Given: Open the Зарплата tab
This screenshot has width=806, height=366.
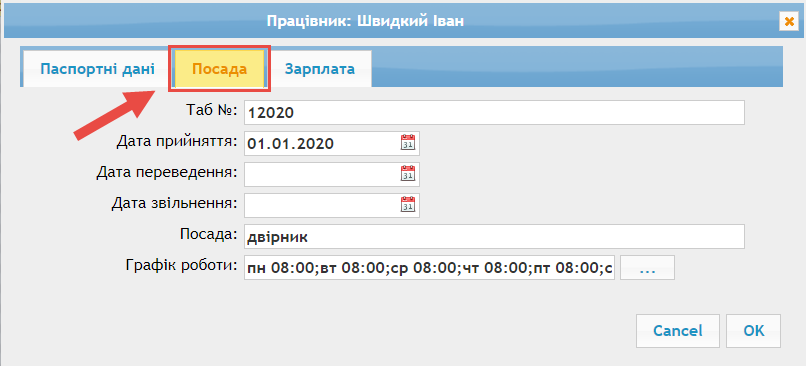Looking at the screenshot, I should [320, 69].
